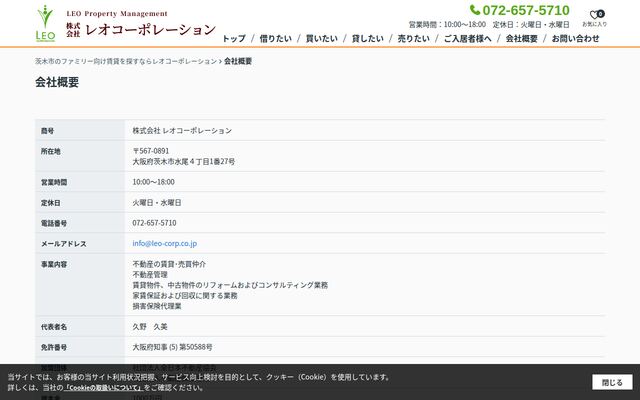The width and height of the screenshot is (640, 400).
Task: Open the 売りたい menu item
Action: 413,38
